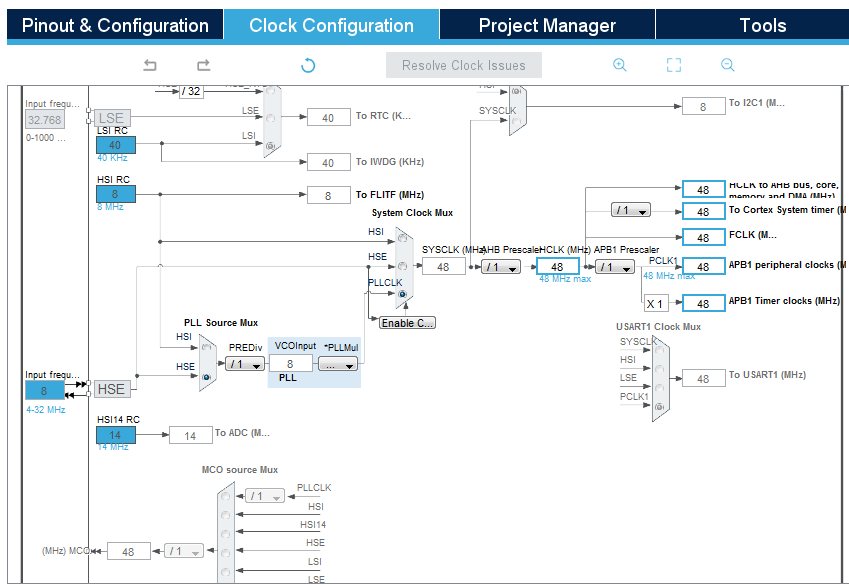
Task: Click the LSE oscillator block
Action: pos(111,118)
